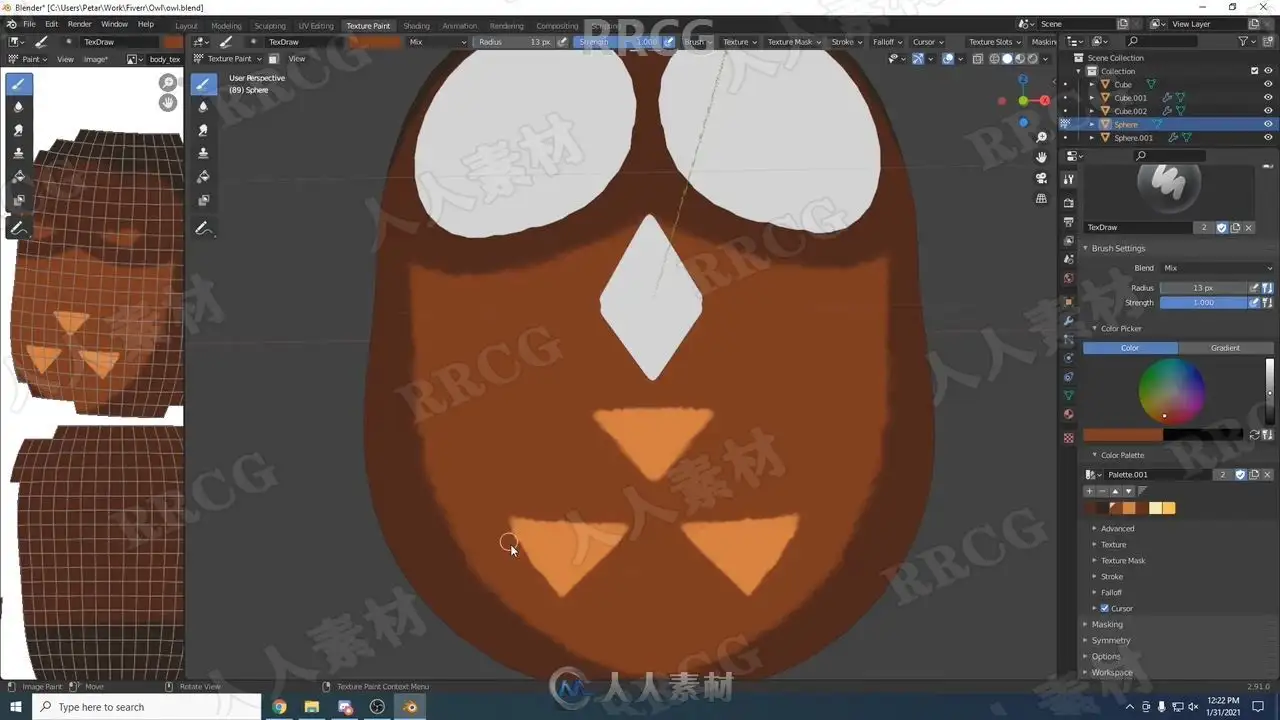1280x720 pixels.
Task: Select the Smear tool in the 3D viewport
Action: (x=204, y=130)
